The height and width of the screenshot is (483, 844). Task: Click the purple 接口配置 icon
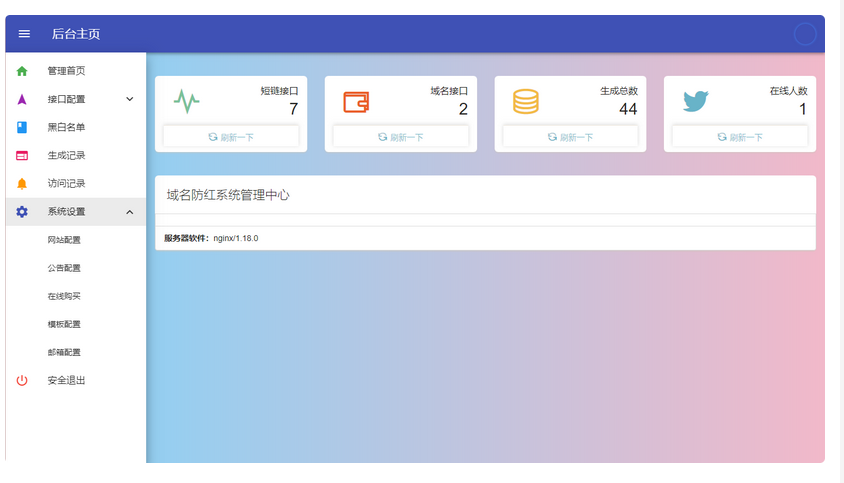22,99
